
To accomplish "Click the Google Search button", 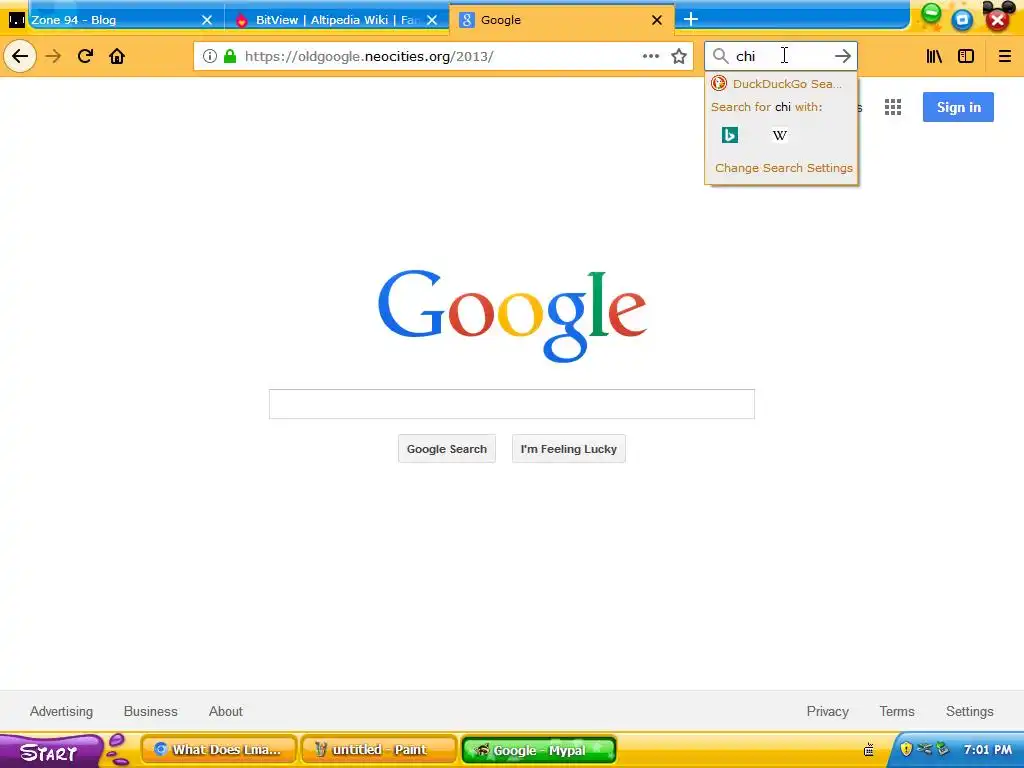I will tap(447, 449).
